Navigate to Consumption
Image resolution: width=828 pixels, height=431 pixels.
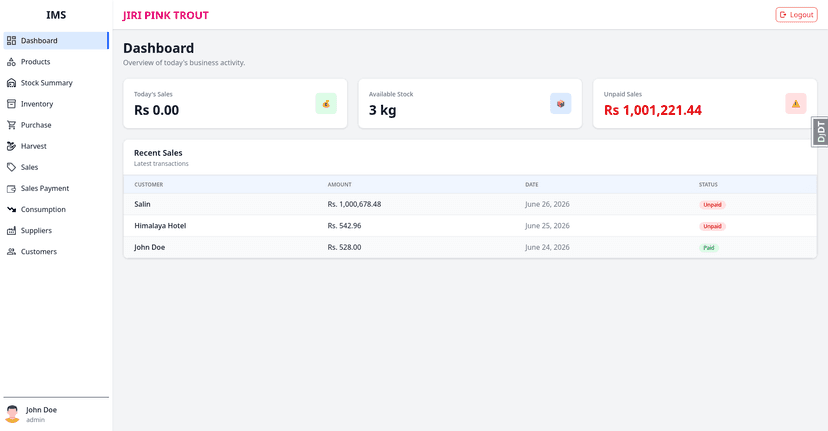(x=56, y=210)
